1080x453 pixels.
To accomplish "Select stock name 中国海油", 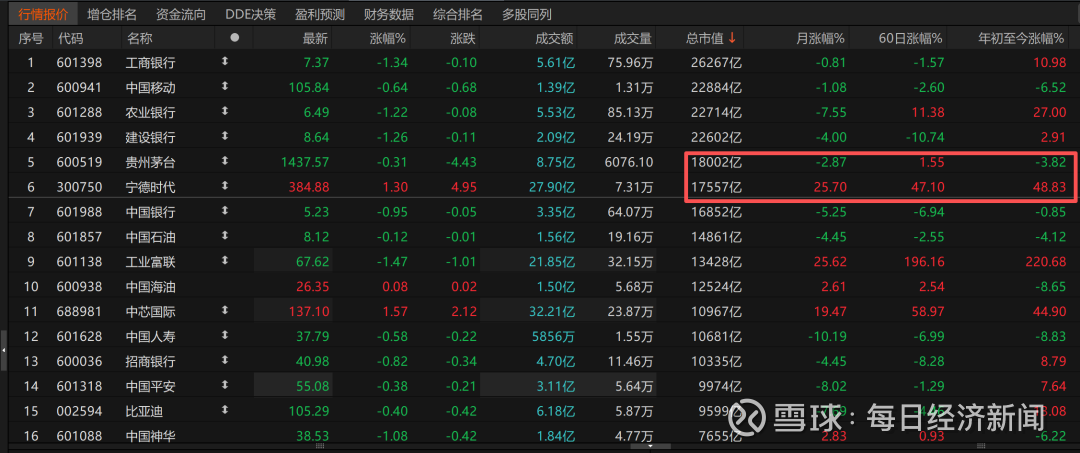I will coord(151,286).
